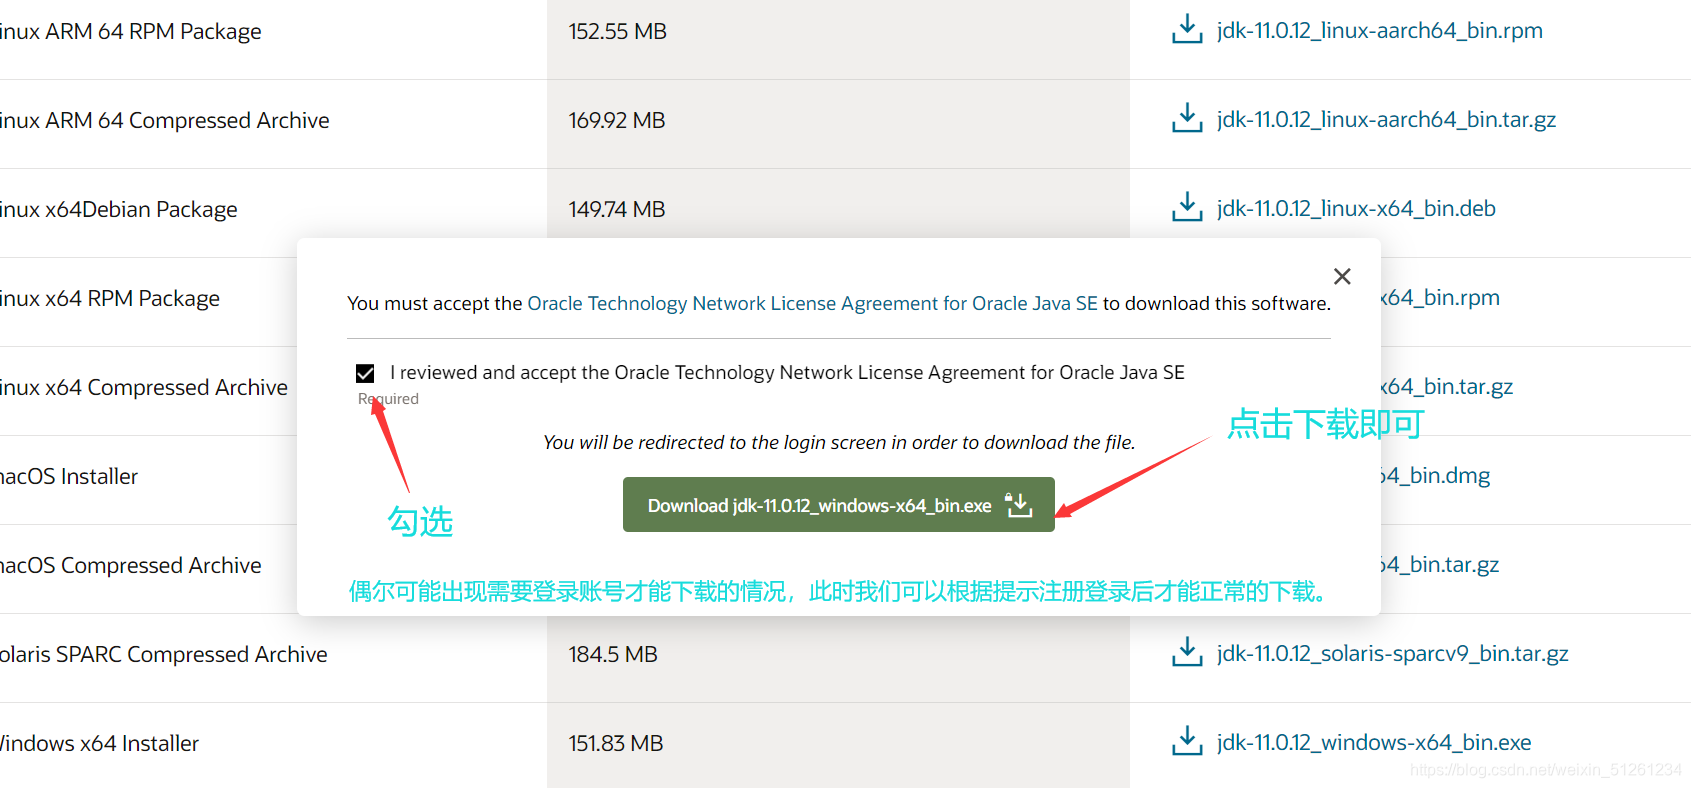Open partially hidden bin.dmg link
The image size is (1691, 788).
1436,476
